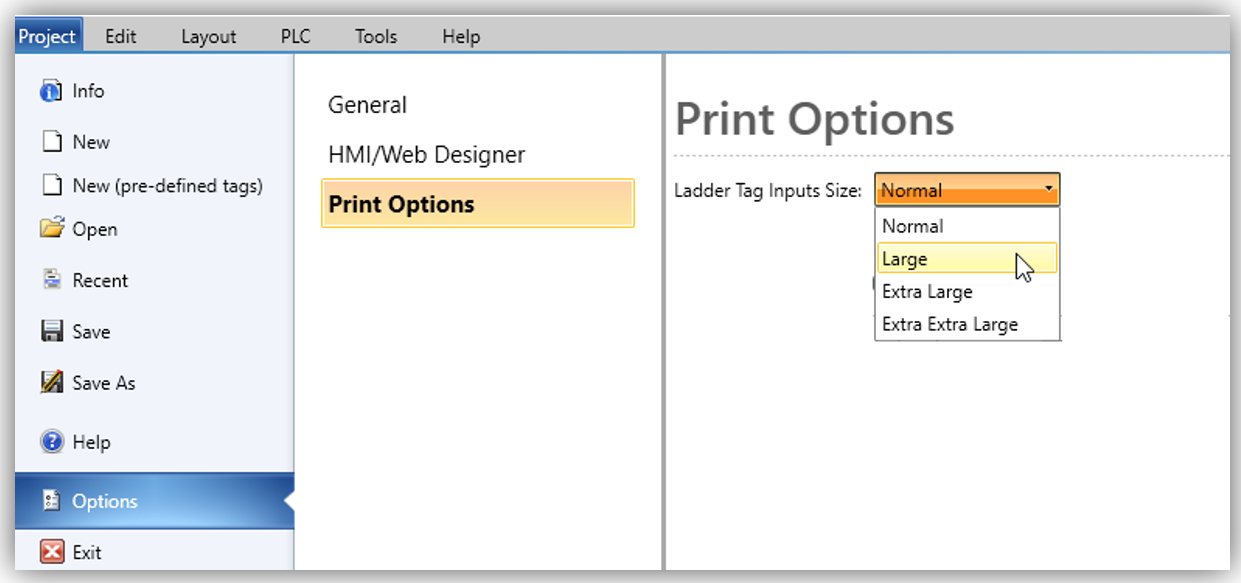1241x583 pixels.
Task: Click the Save As label in sidebar
Action: tap(104, 382)
